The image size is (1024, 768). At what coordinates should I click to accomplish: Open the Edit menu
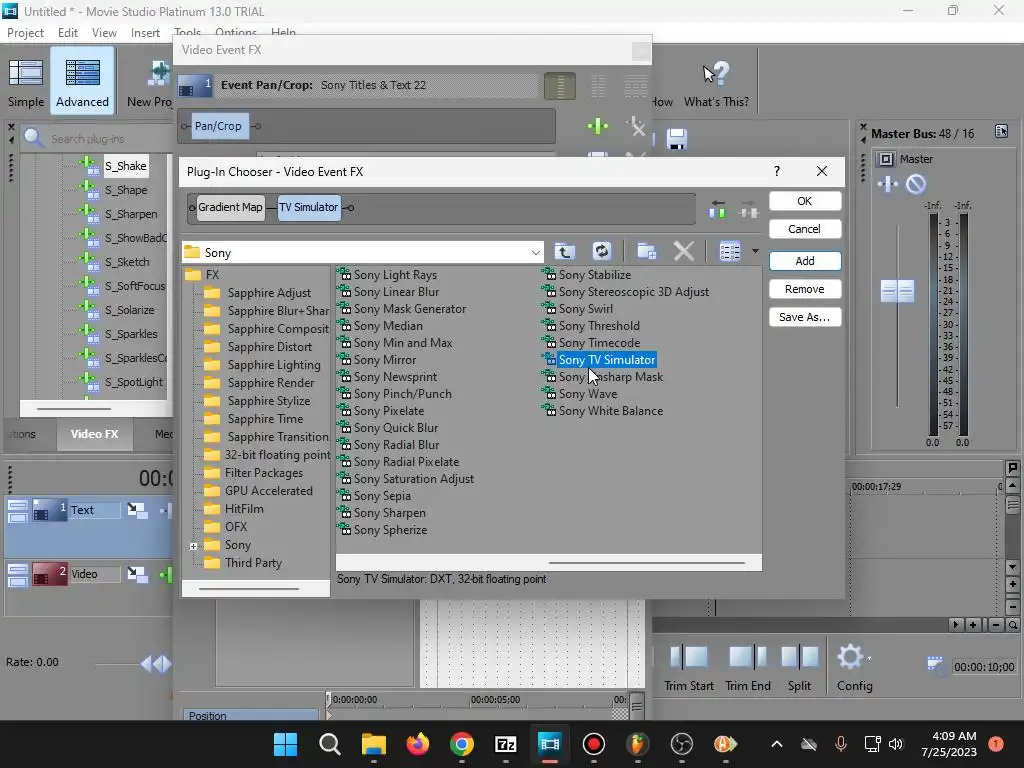[x=68, y=33]
